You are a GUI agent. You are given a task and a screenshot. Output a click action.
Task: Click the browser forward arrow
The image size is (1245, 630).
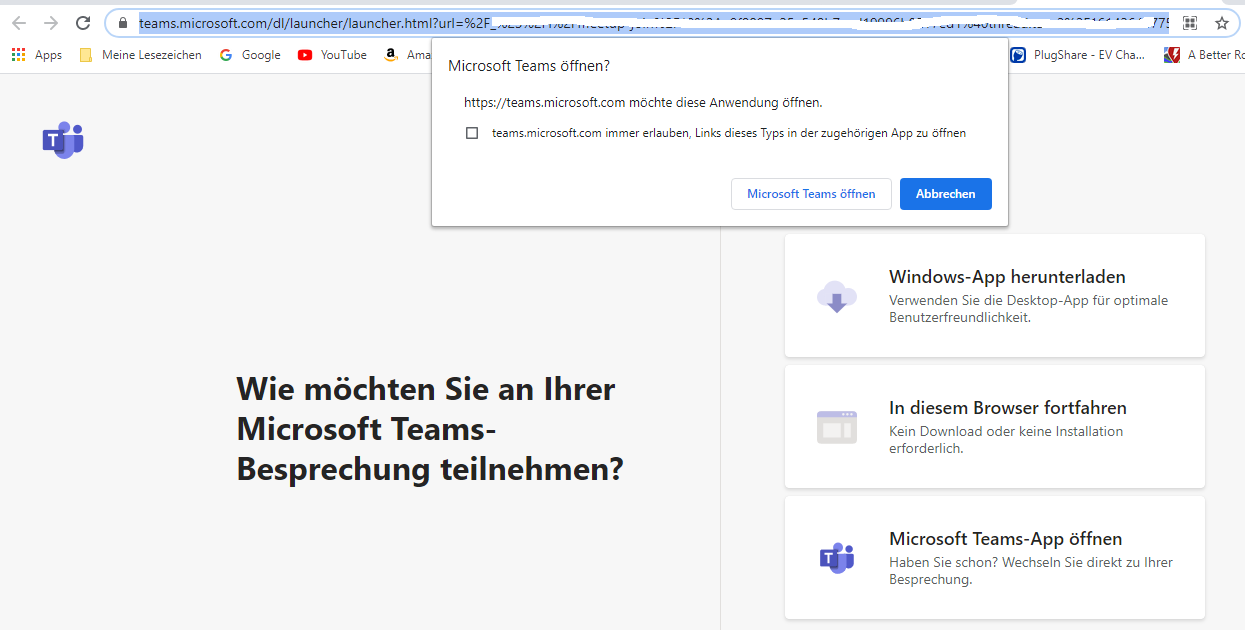pos(51,22)
